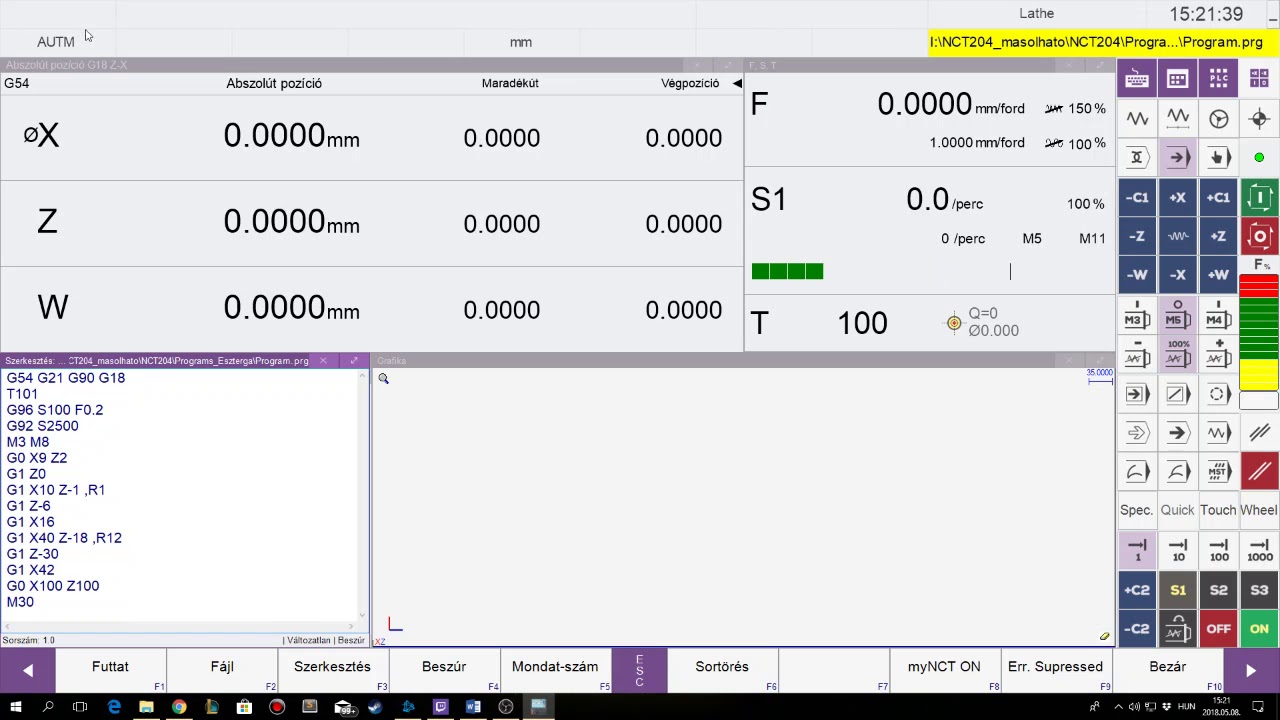The width and height of the screenshot is (1280, 720).
Task: Click the Sortörés softkey
Action: [x=722, y=669]
